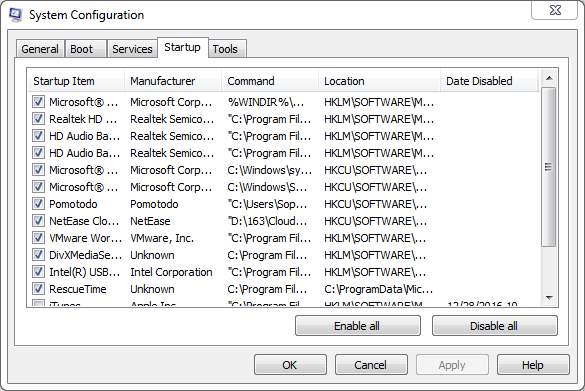
Task: Disable the NetEase Cloud startup checkbox
Action: tap(38, 220)
